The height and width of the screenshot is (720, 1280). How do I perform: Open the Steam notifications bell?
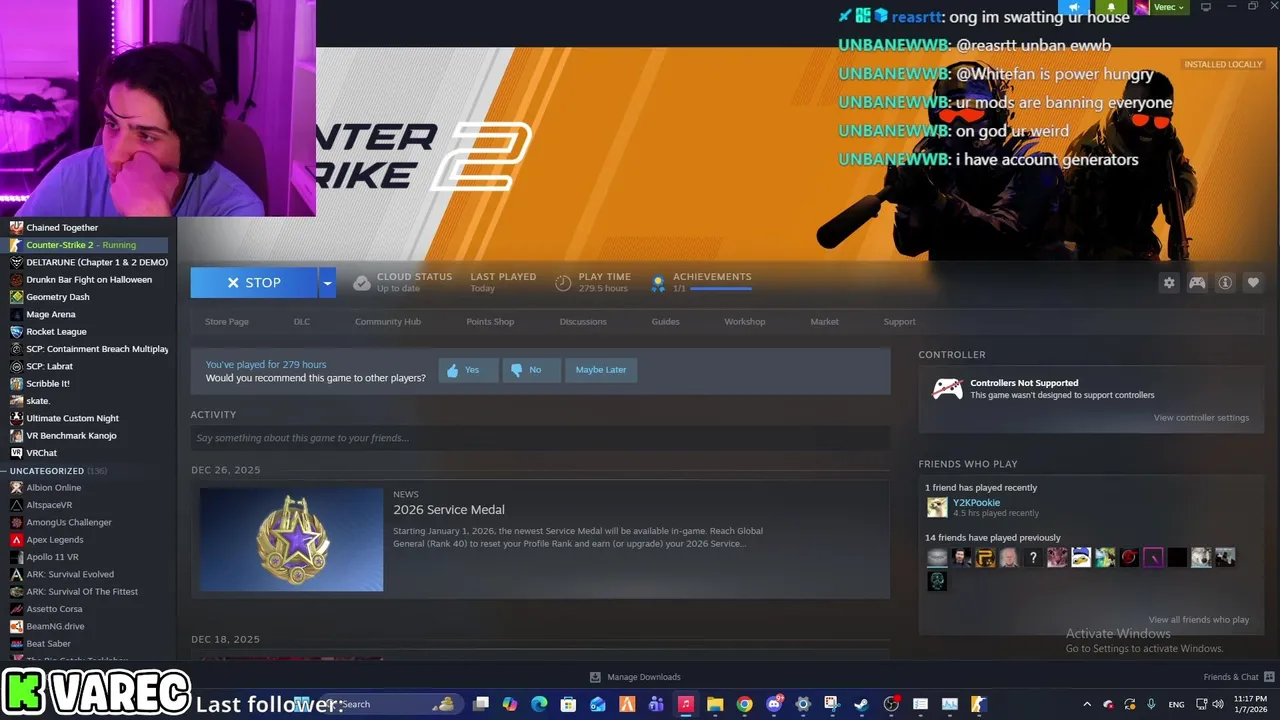1110,7
